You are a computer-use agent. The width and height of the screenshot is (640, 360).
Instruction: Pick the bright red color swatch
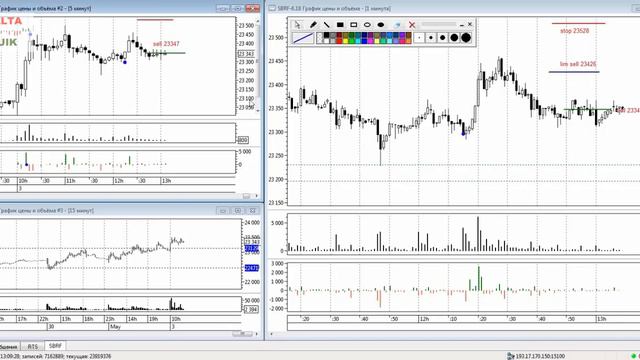pyautogui.click(x=339, y=41)
